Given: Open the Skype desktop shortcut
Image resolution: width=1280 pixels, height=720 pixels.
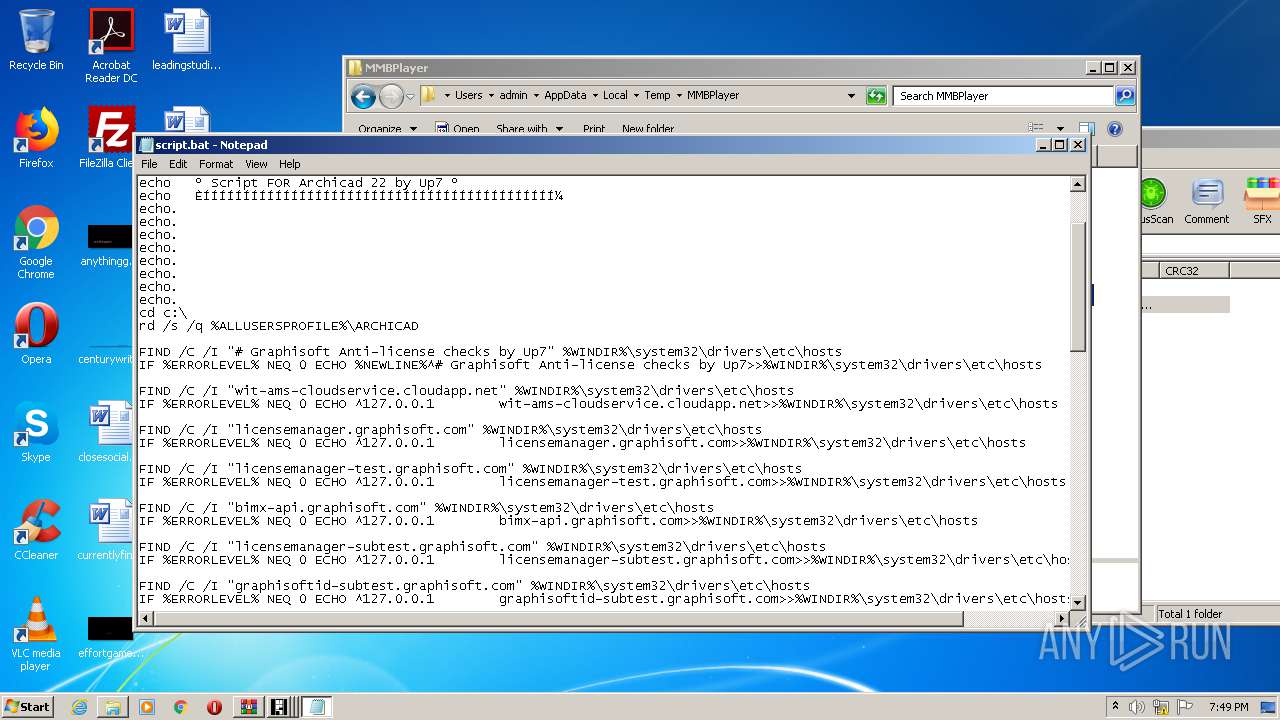Looking at the screenshot, I should 36,432.
